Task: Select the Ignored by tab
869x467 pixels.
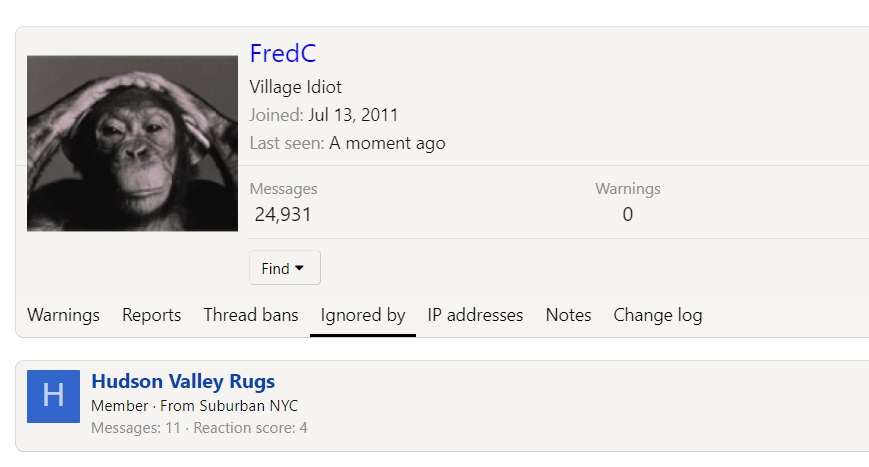Action: [x=363, y=315]
